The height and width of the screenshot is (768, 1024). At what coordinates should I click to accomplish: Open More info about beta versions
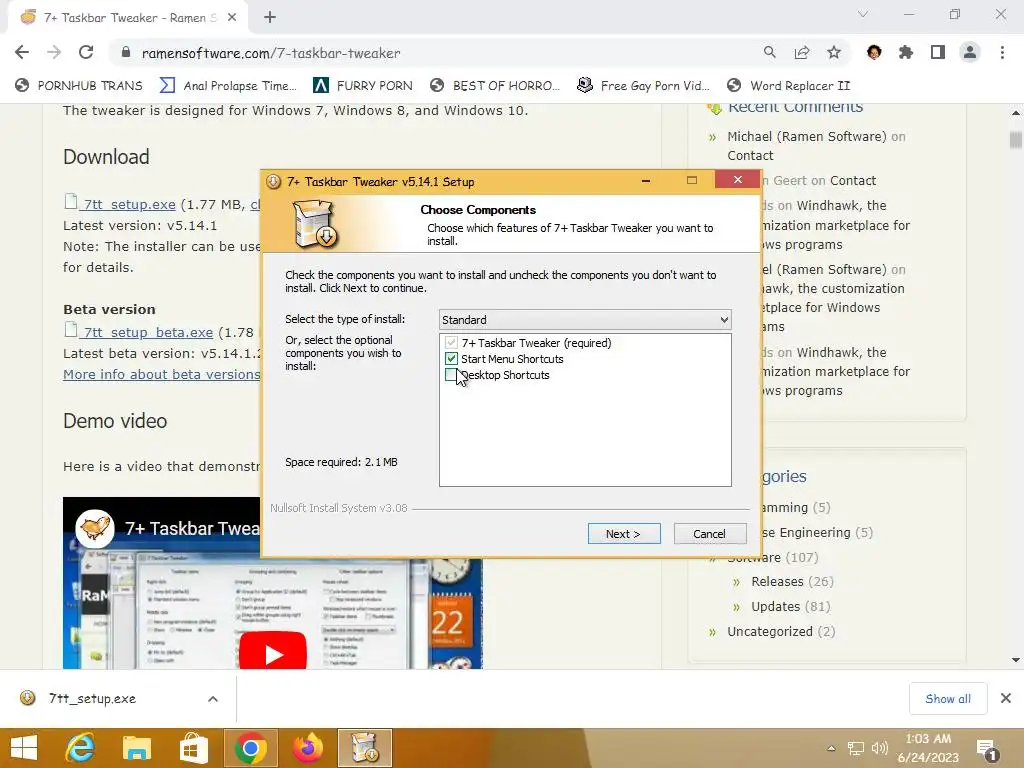pos(161,374)
